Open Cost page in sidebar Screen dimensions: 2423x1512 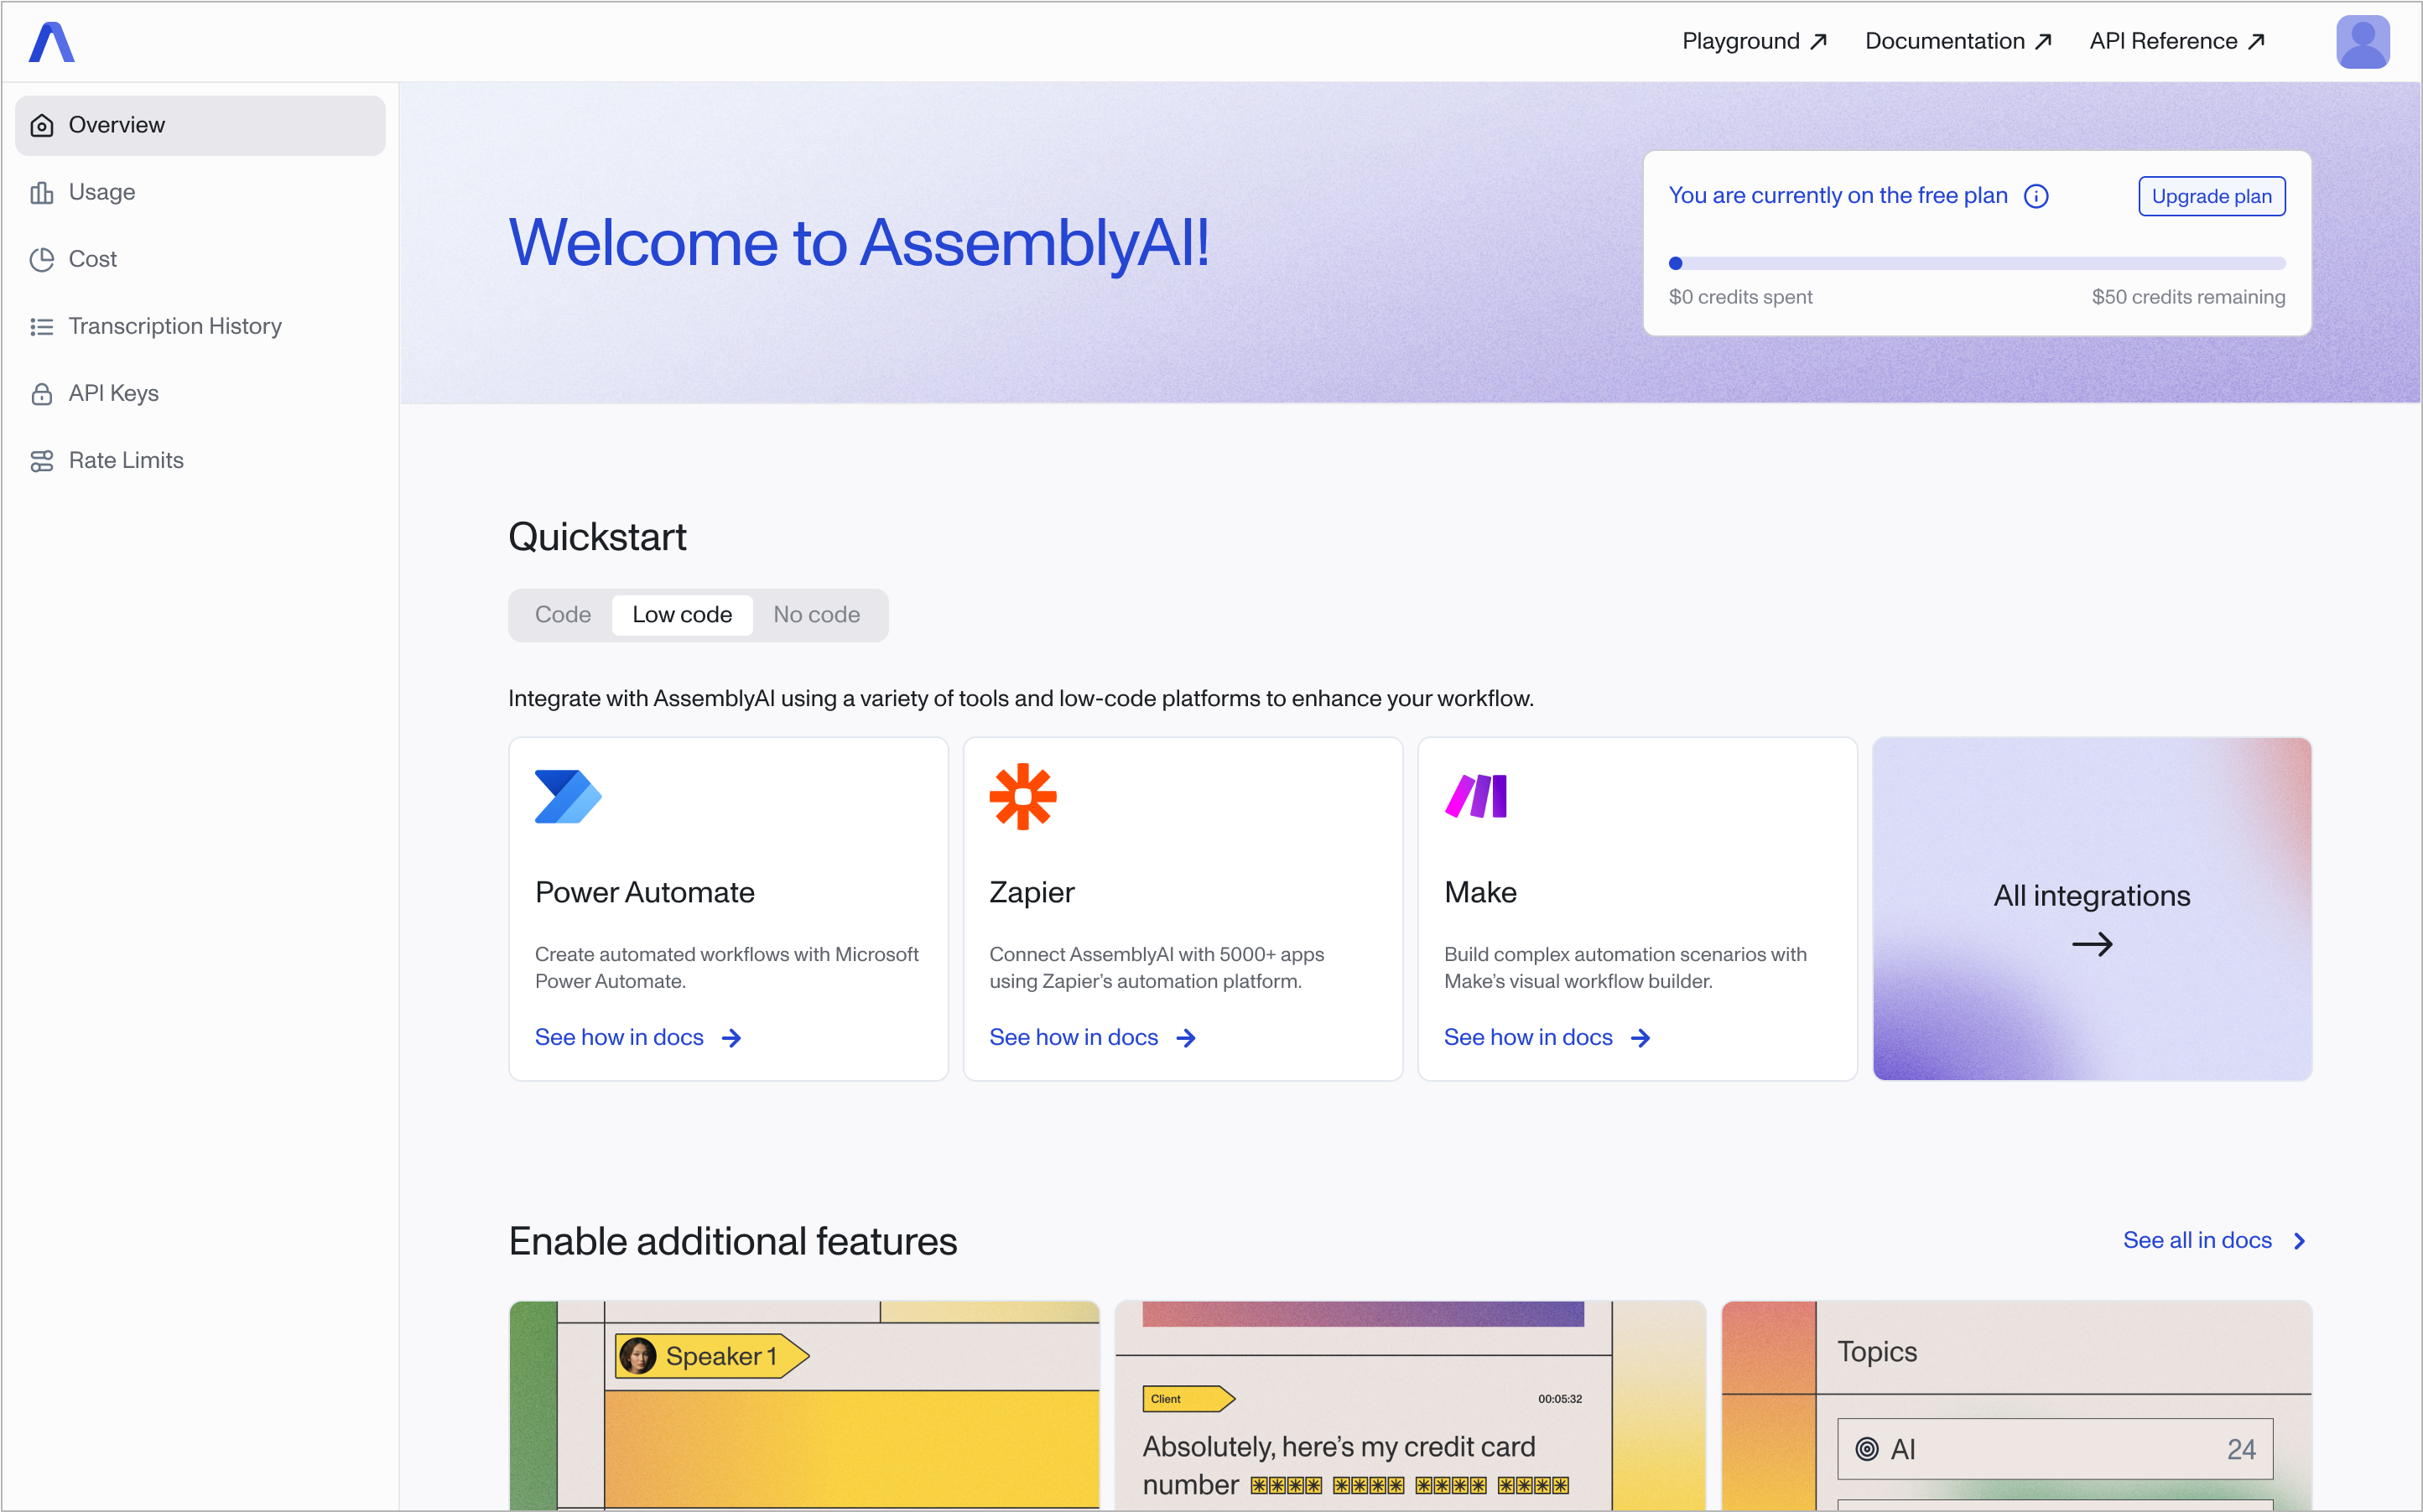pyautogui.click(x=92, y=259)
